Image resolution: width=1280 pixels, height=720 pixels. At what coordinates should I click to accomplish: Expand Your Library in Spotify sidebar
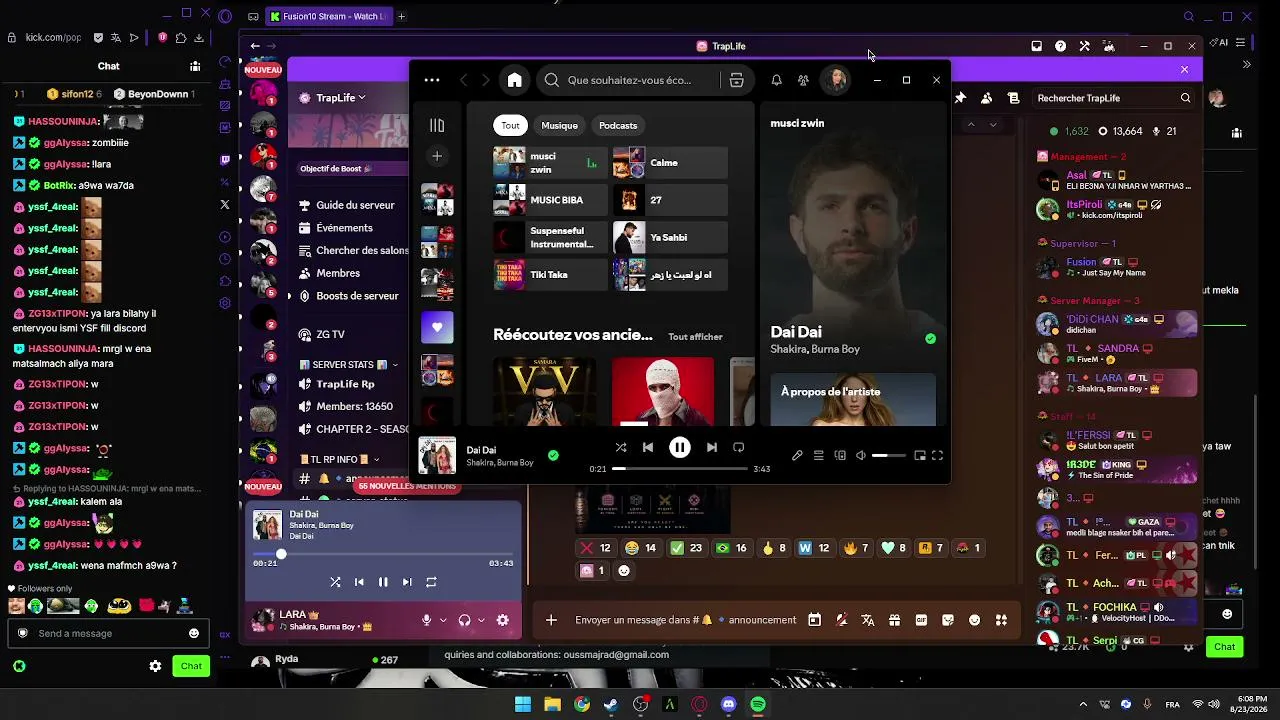tap(437, 125)
